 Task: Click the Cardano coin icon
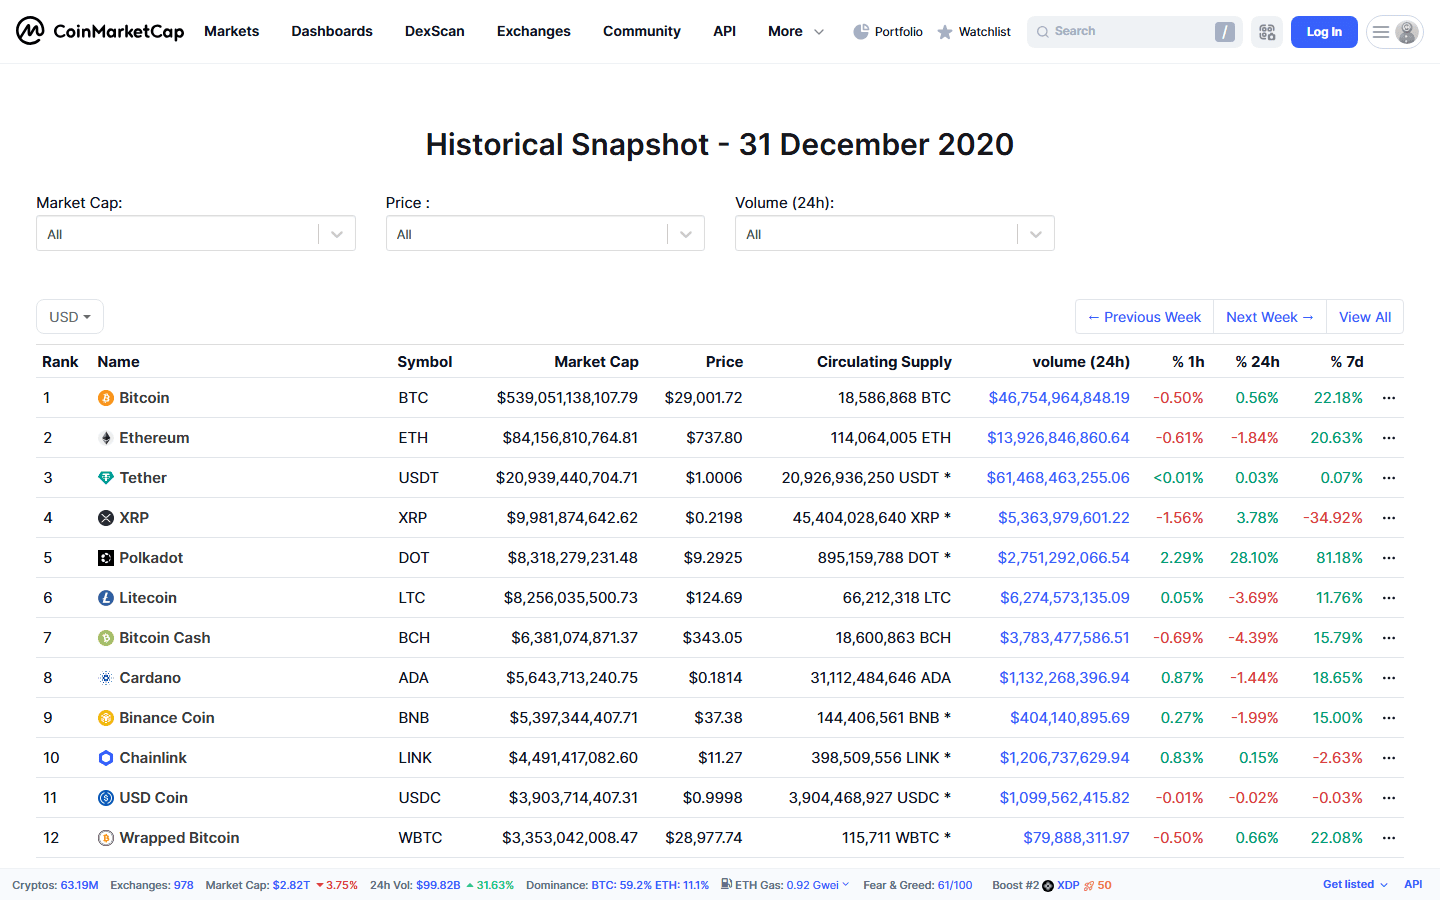click(x=106, y=678)
